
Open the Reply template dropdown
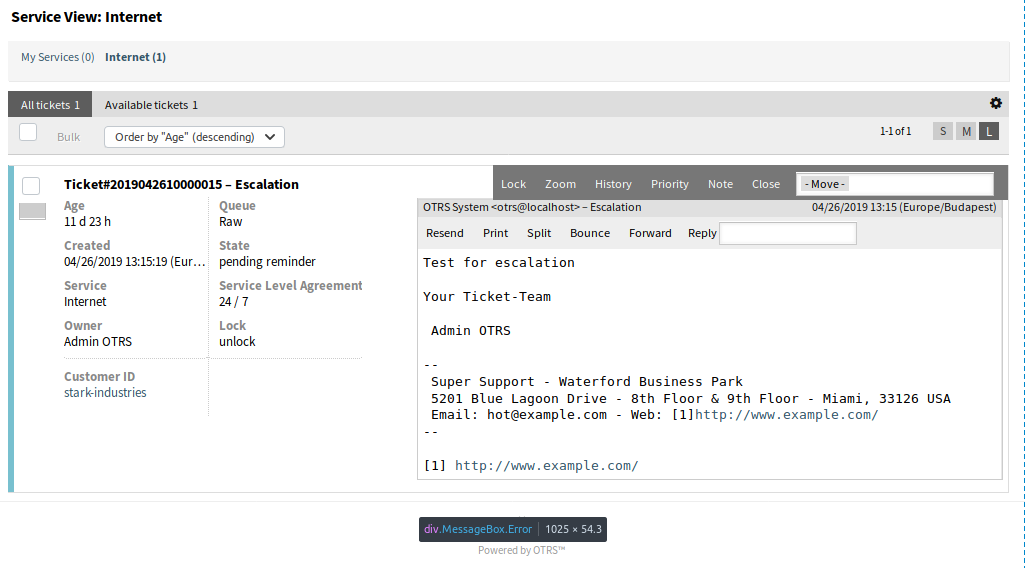coord(788,233)
